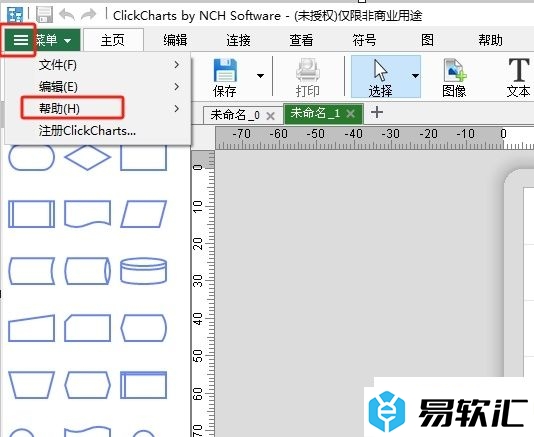This screenshot has height=437, width=534.
Task: Select the manual operation trapezoid shape
Action: pos(31,385)
